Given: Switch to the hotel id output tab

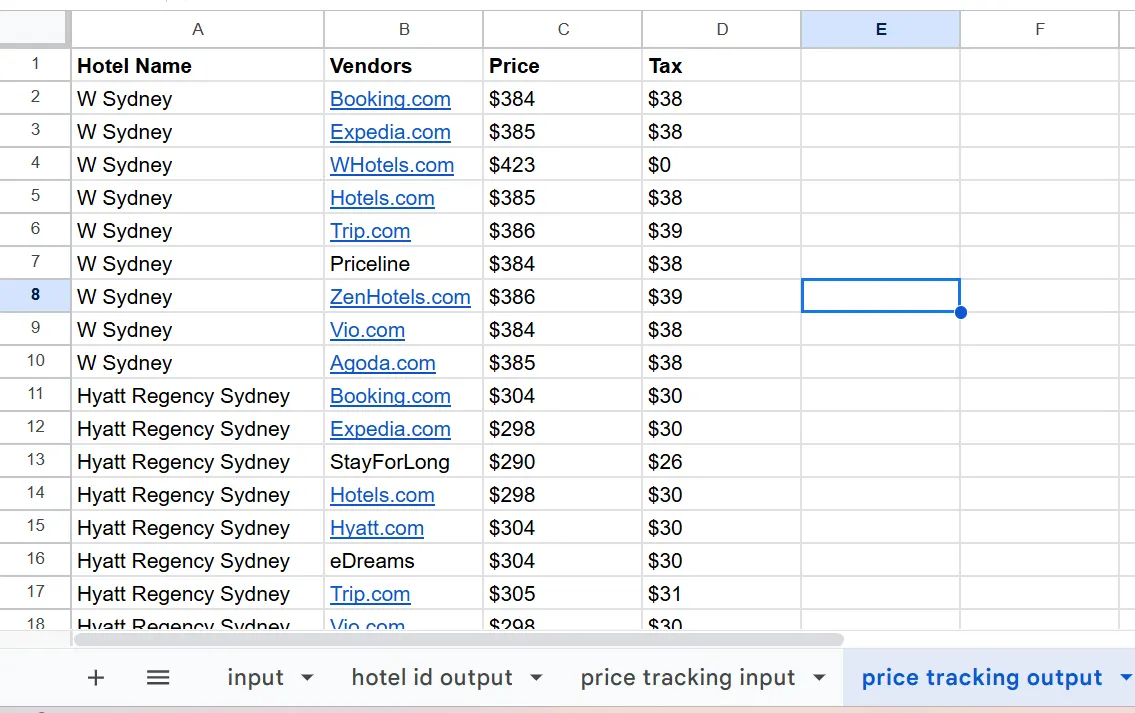Looking at the screenshot, I should click(432, 678).
